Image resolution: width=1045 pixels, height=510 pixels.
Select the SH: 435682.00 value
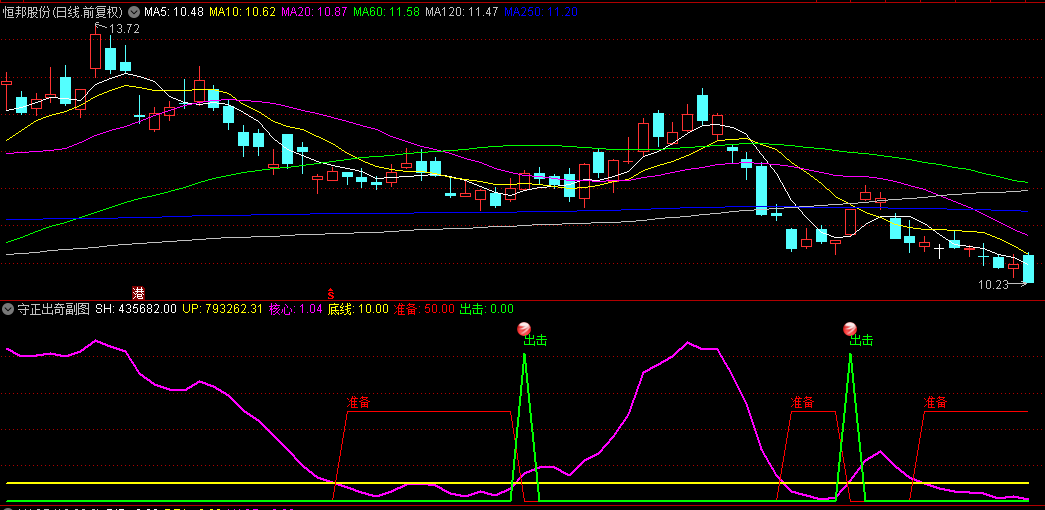tap(136, 309)
